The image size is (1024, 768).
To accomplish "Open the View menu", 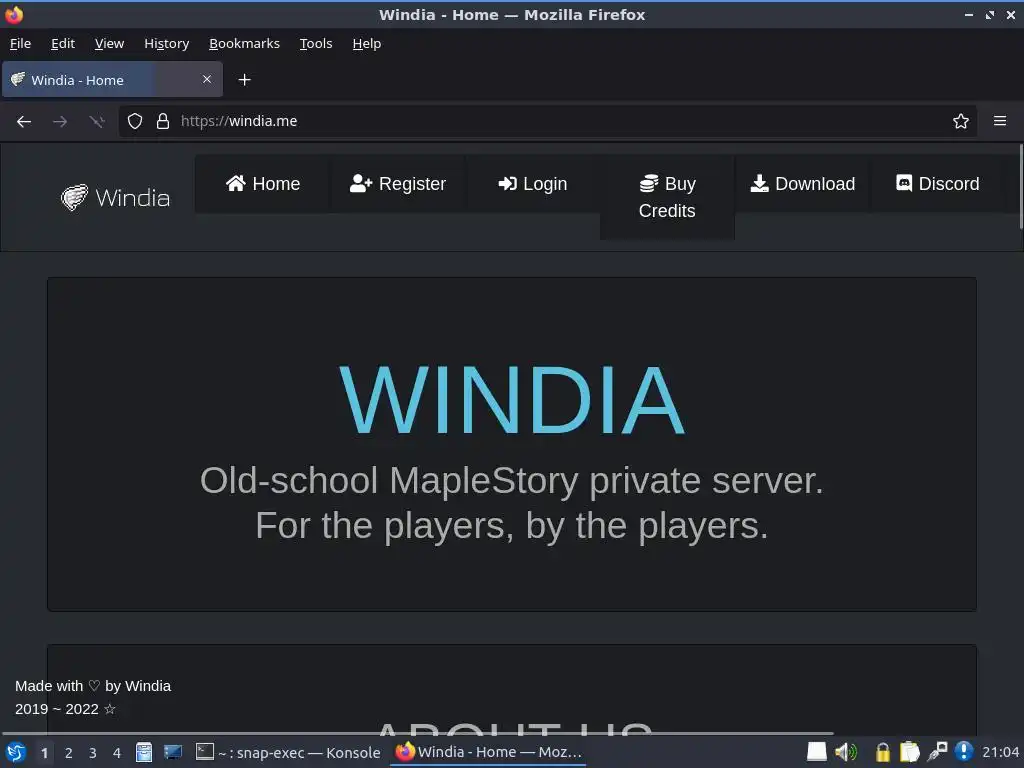I will pyautogui.click(x=109, y=44).
